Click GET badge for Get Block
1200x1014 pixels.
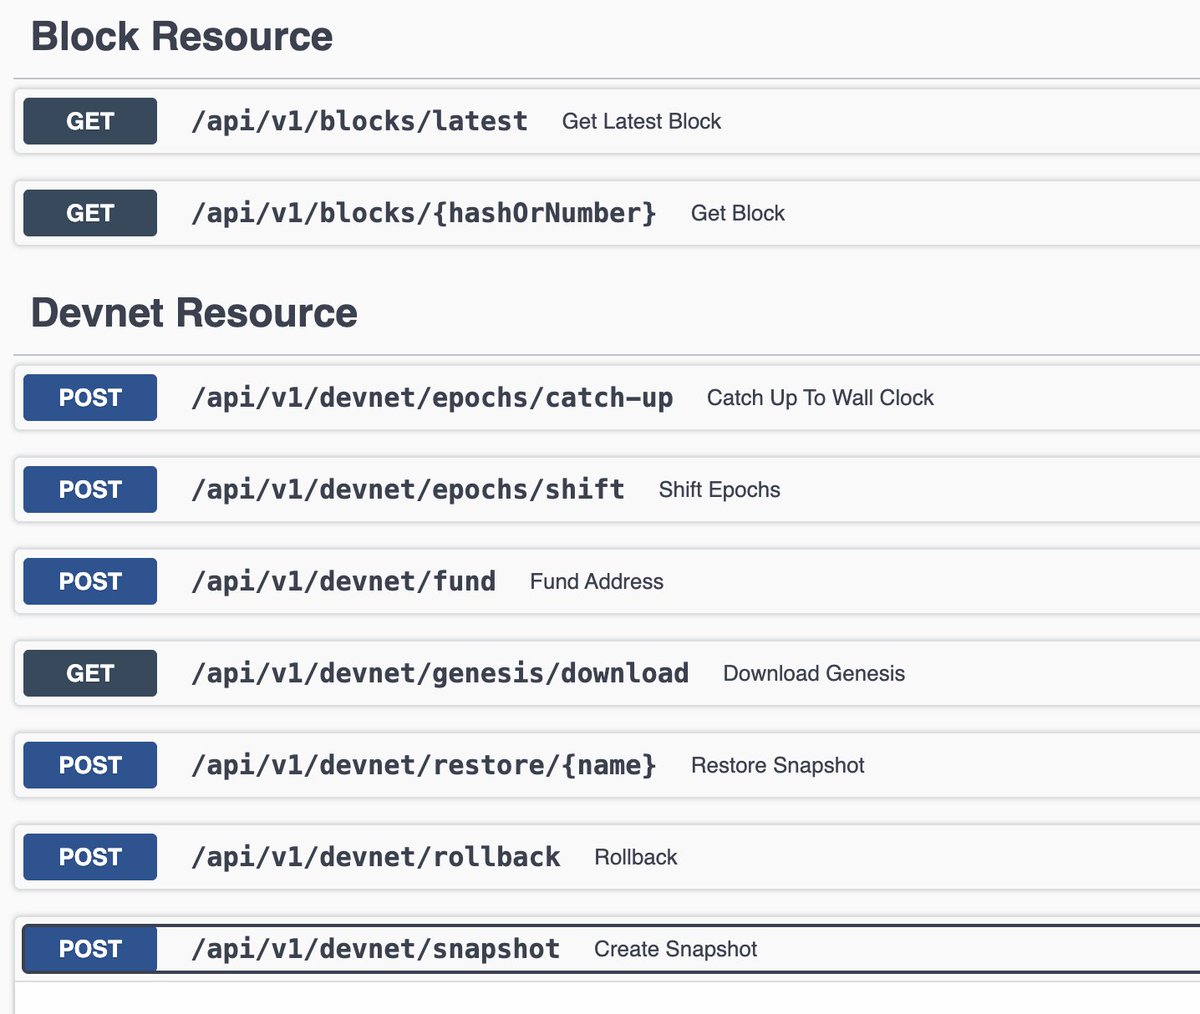(90, 213)
